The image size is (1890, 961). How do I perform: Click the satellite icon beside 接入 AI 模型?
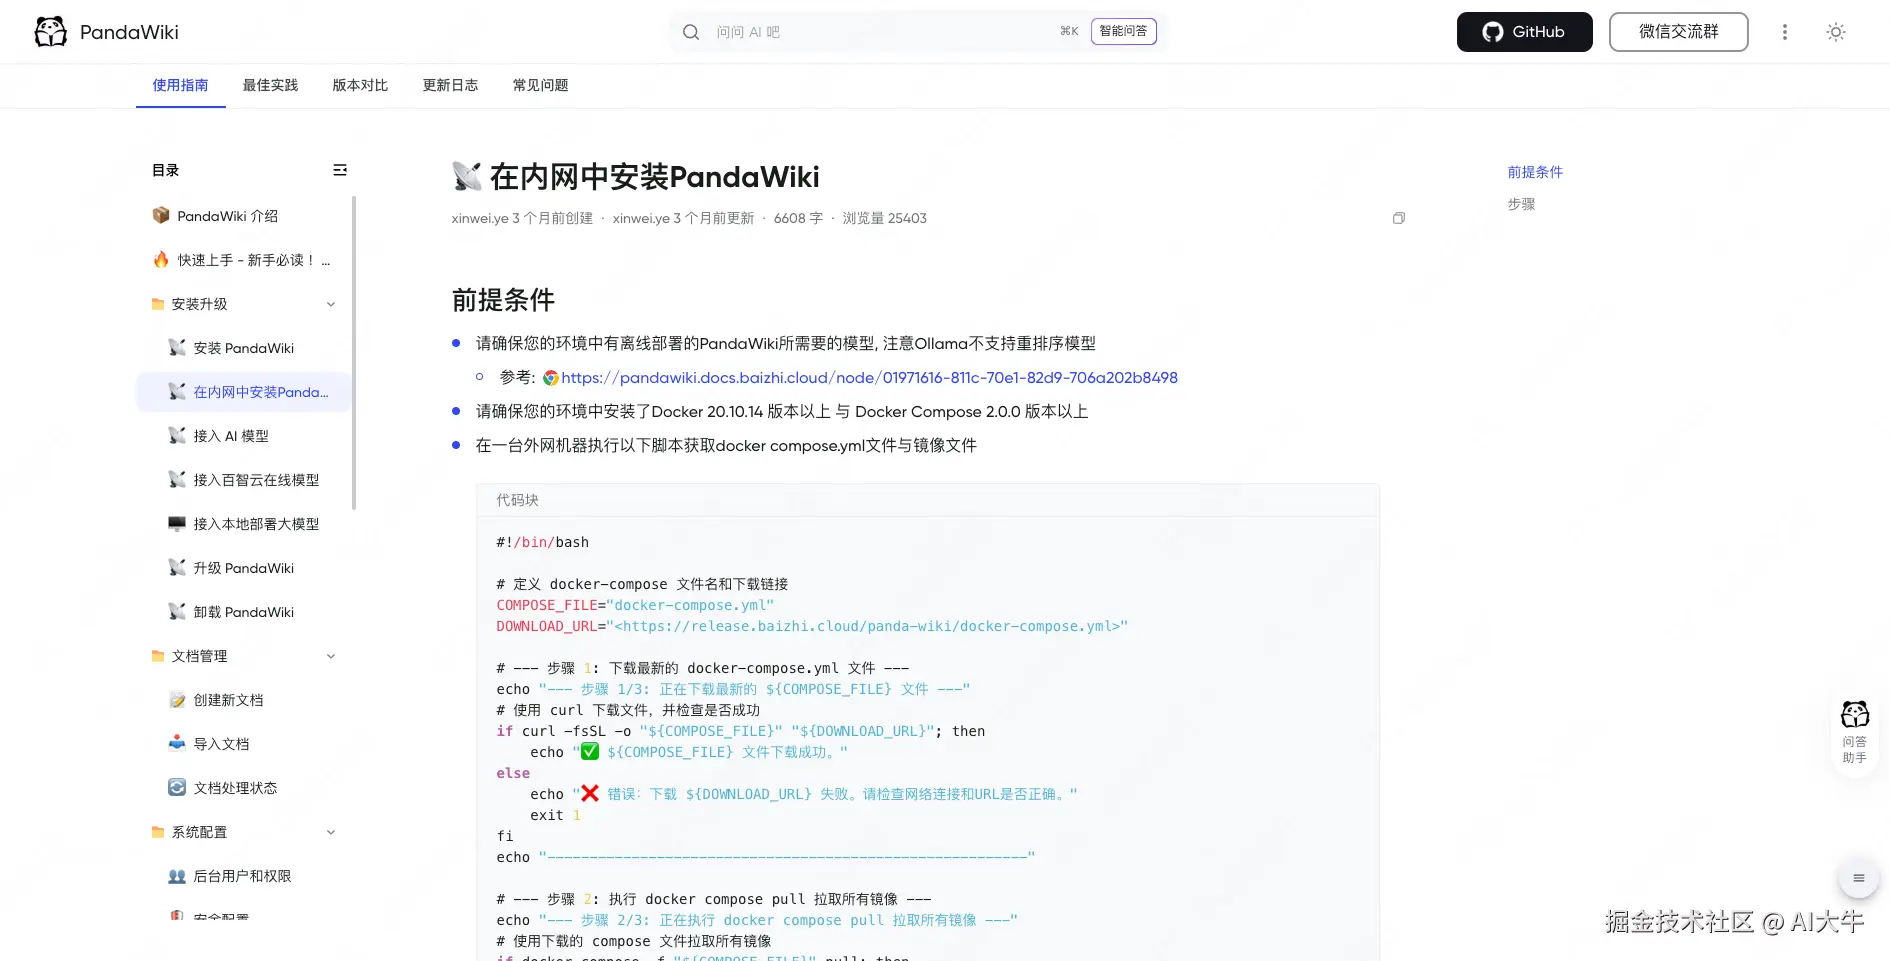tap(177, 435)
